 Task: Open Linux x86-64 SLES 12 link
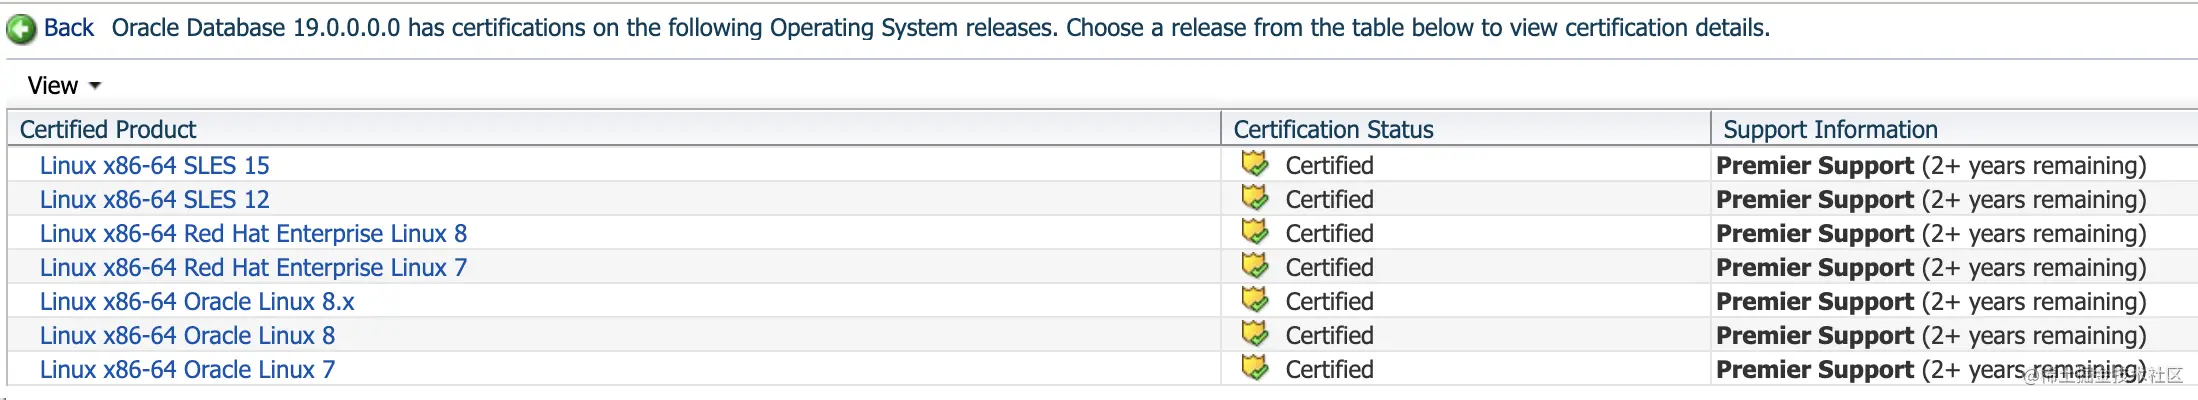point(155,199)
